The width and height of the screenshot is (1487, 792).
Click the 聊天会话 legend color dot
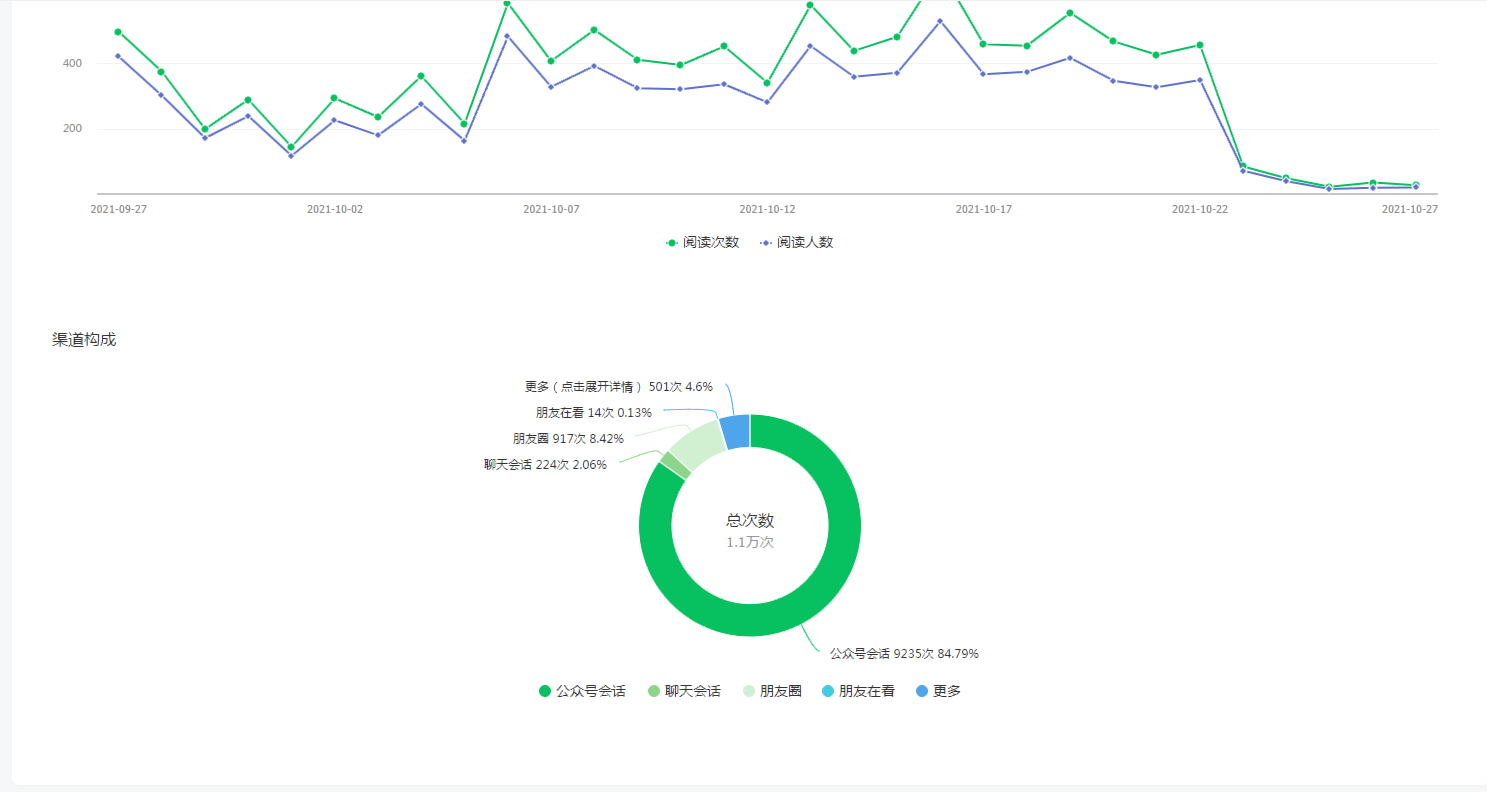coord(654,691)
